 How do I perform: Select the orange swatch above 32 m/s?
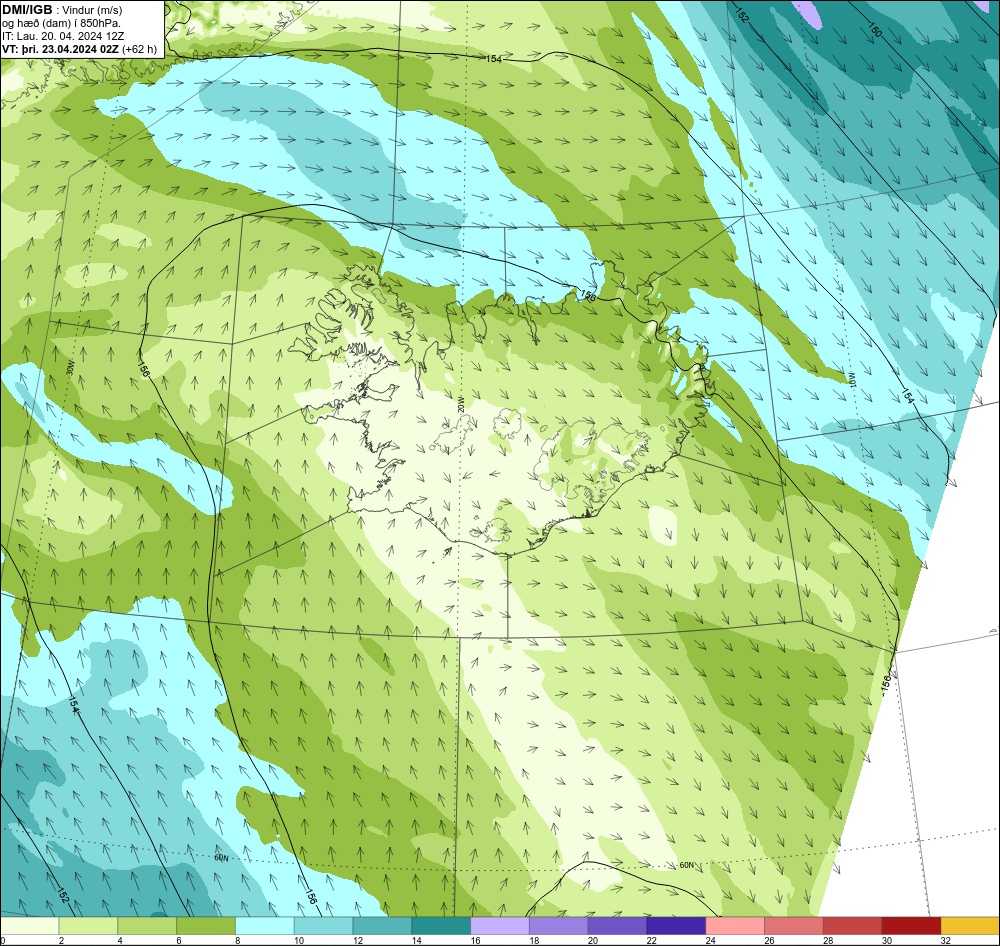[x=970, y=926]
